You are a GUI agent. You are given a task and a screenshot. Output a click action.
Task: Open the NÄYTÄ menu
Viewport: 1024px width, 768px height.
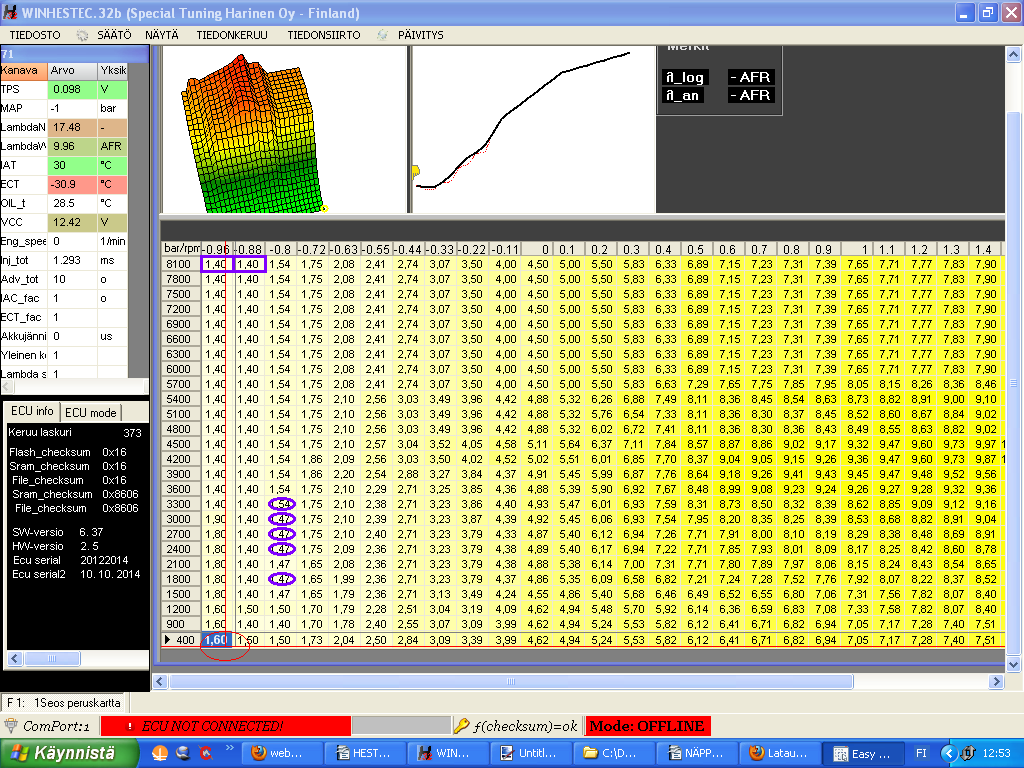(x=162, y=35)
